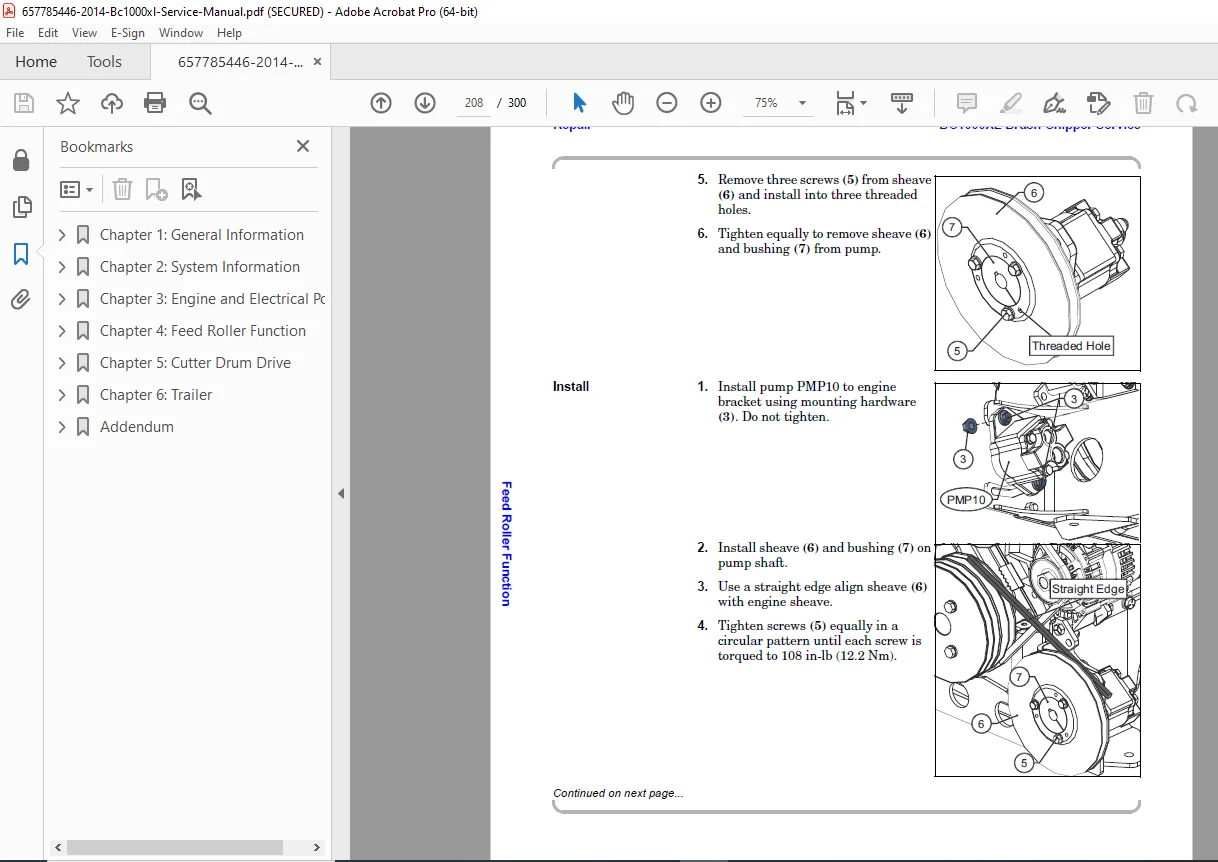The height and width of the screenshot is (862, 1218).
Task: Open the zoom percentage dropdown
Action: 802,103
